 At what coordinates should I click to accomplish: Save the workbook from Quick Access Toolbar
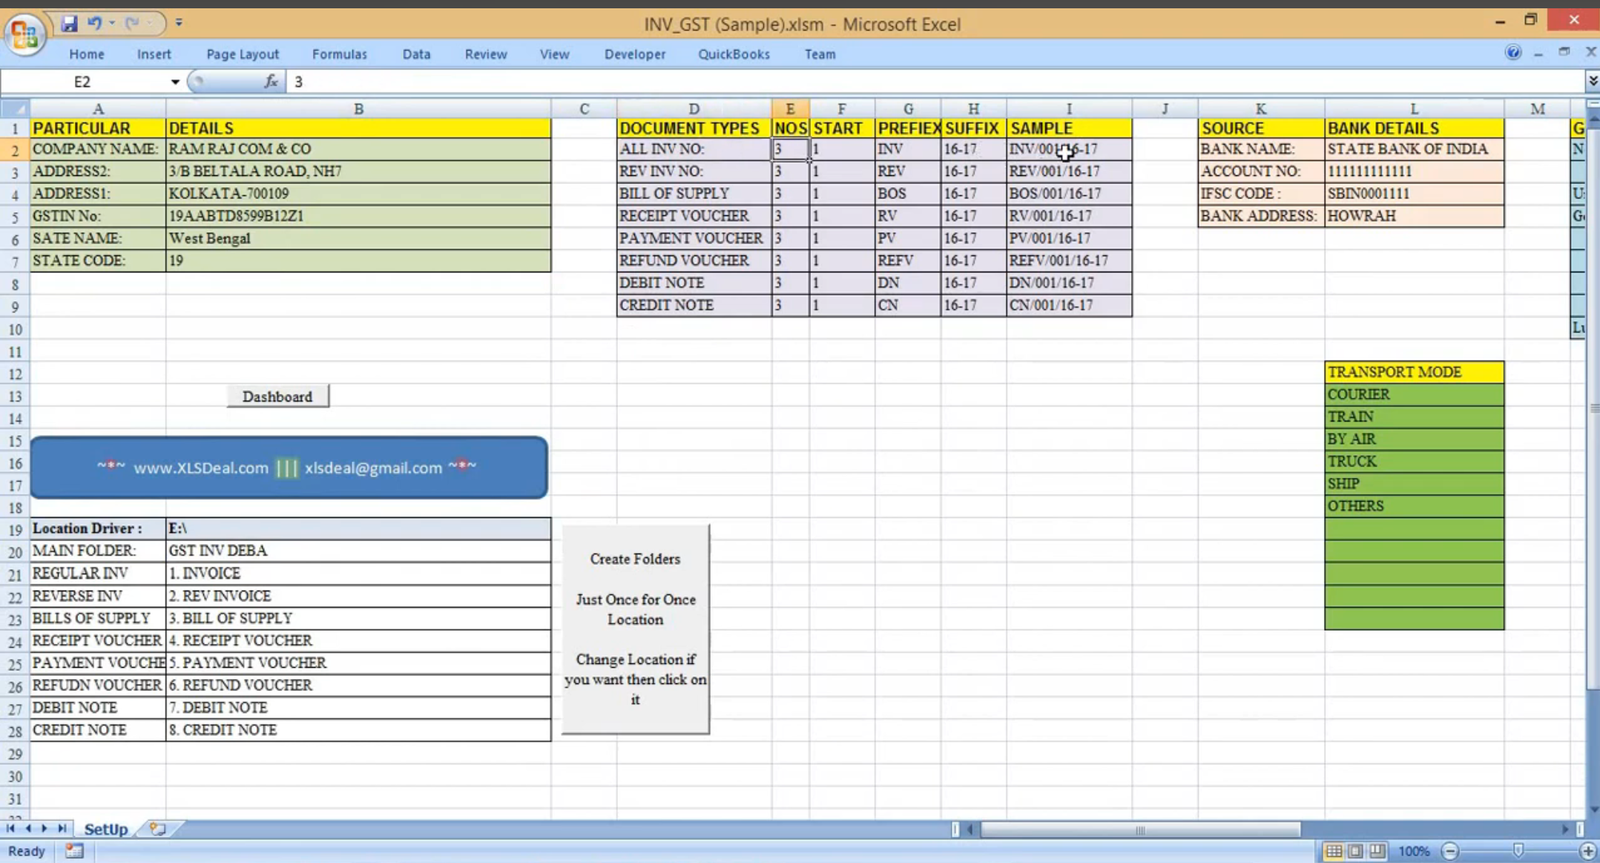tap(69, 23)
